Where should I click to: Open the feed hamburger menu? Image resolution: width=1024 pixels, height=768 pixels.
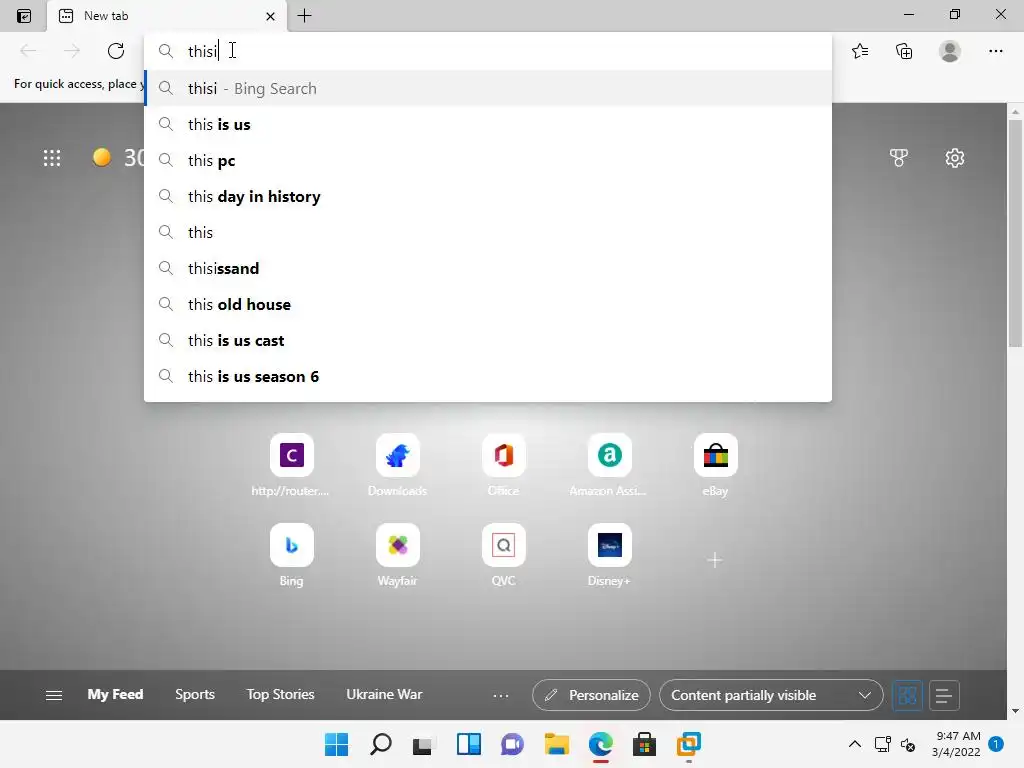coord(54,696)
